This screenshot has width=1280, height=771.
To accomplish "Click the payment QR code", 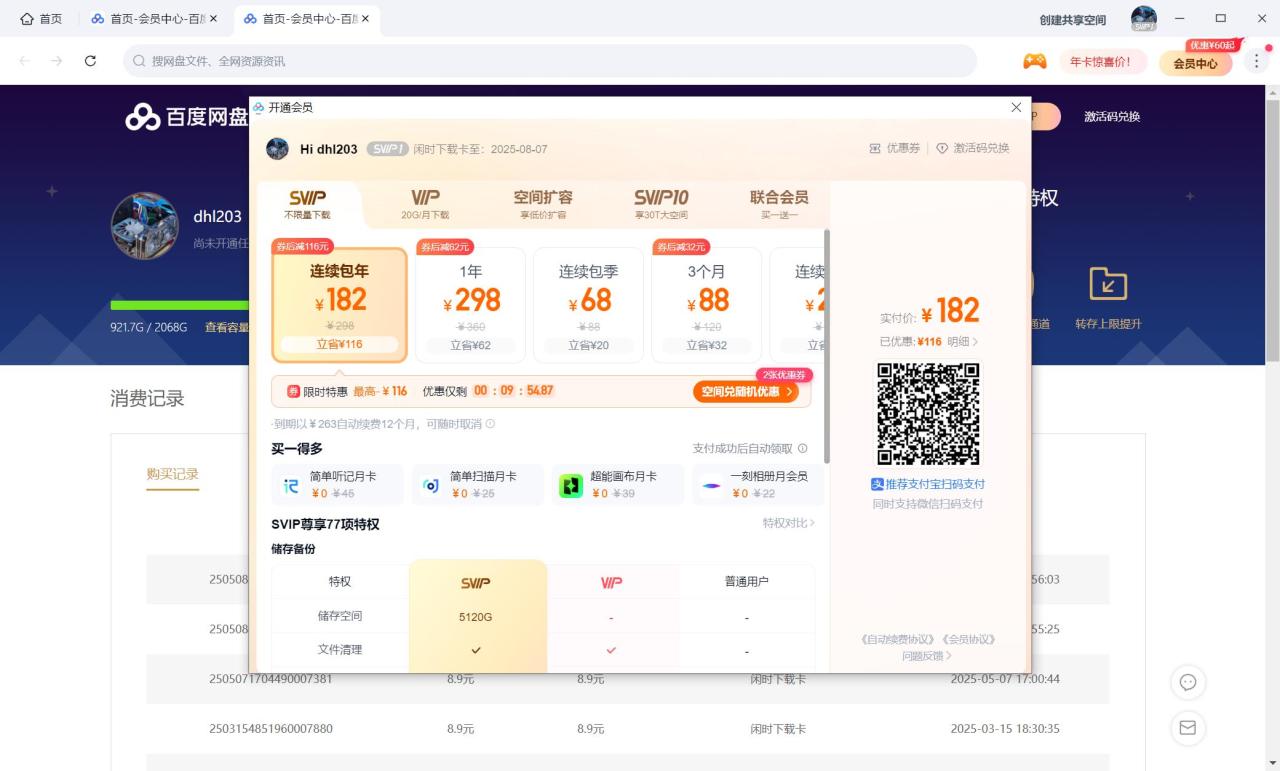I will 928,414.
